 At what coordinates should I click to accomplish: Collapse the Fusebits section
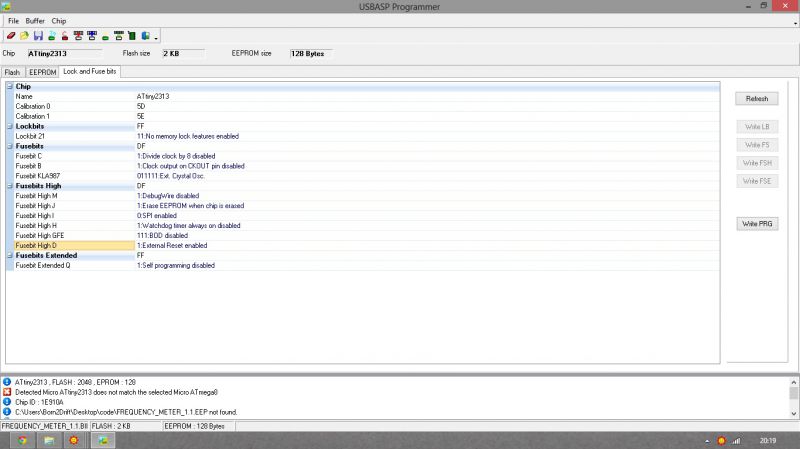tap(10, 146)
